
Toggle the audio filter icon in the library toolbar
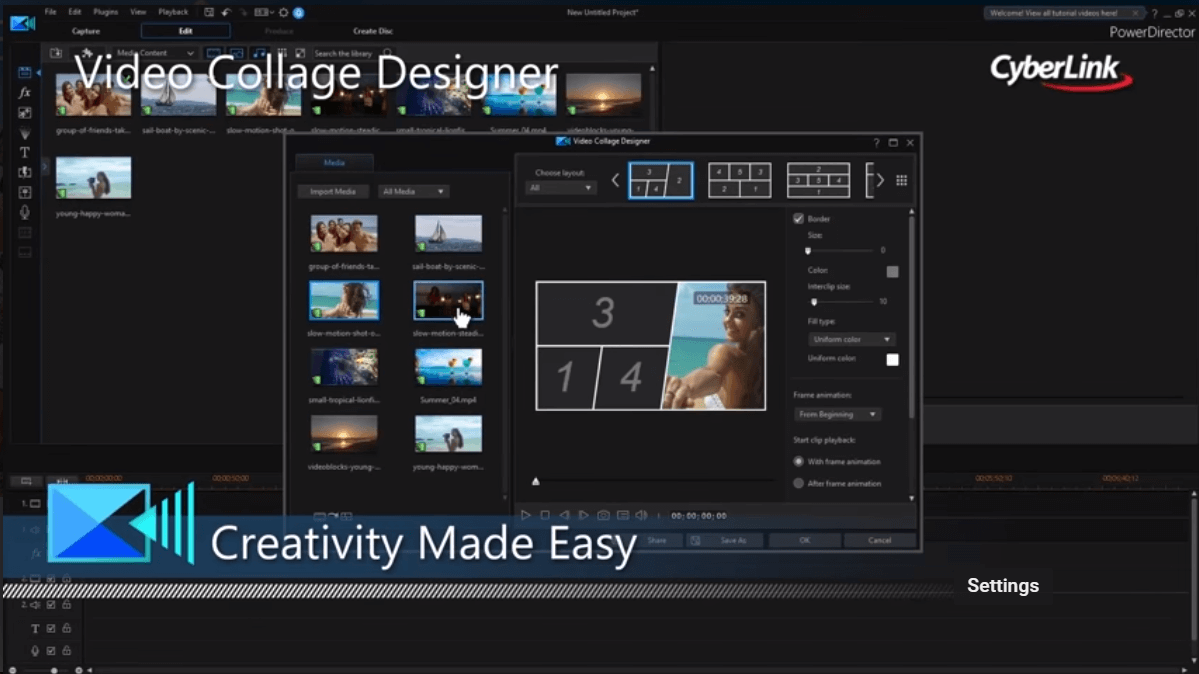click(259, 53)
